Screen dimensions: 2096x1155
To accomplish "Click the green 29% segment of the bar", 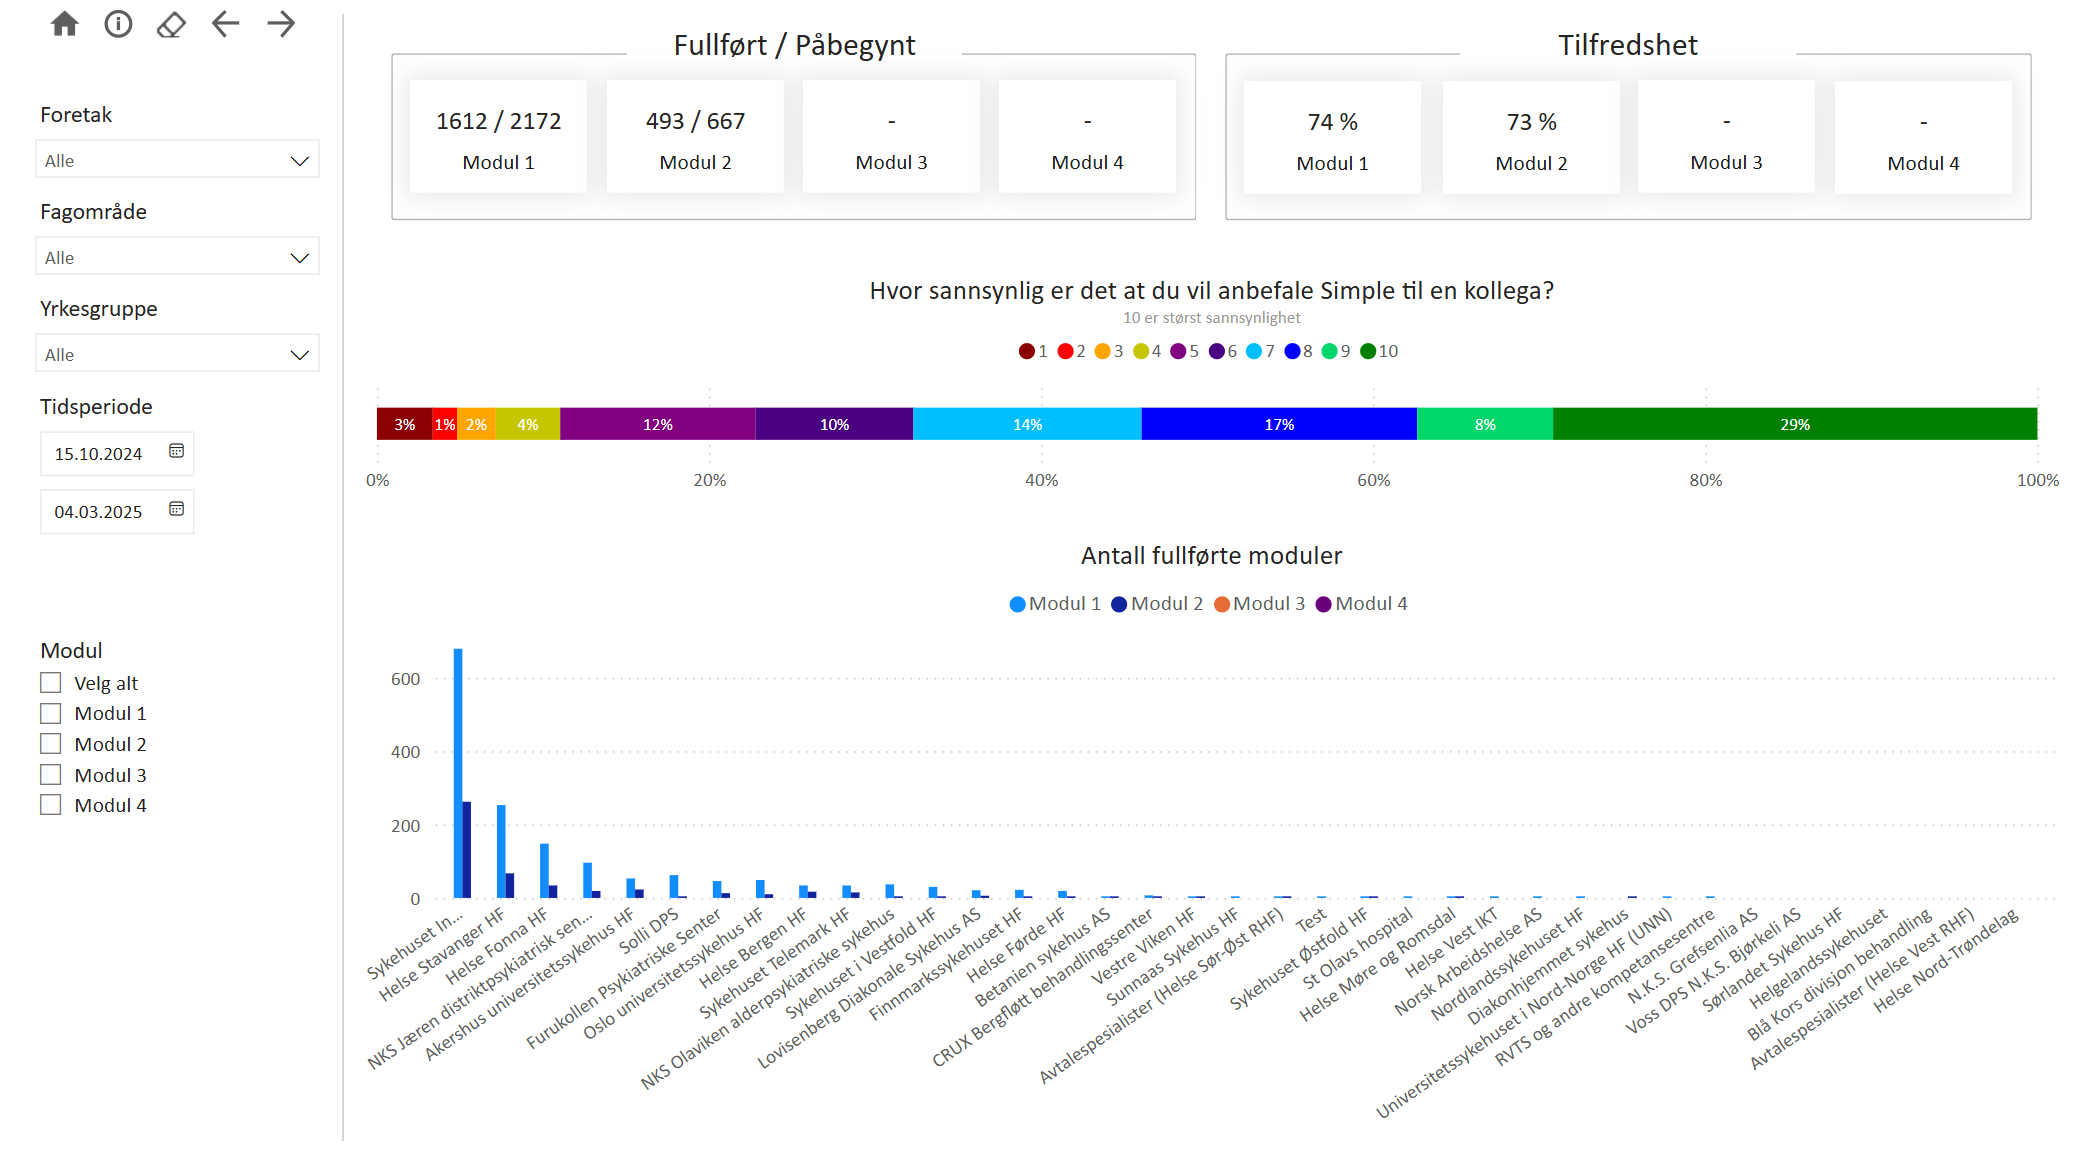I will (1794, 424).
